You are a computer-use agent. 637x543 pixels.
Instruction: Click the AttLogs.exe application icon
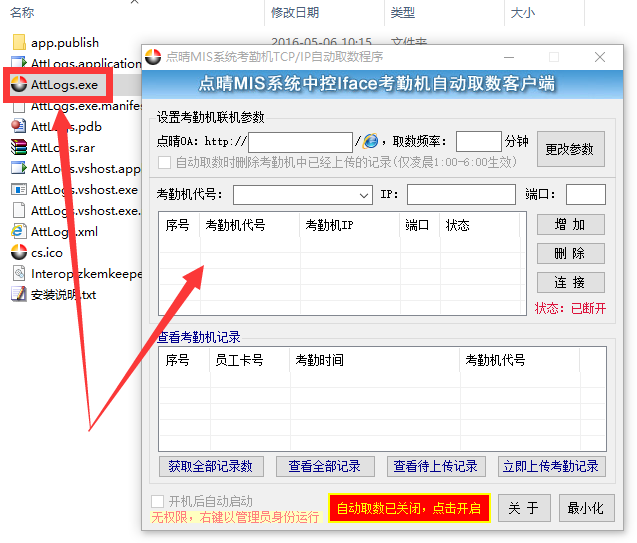[x=18, y=85]
